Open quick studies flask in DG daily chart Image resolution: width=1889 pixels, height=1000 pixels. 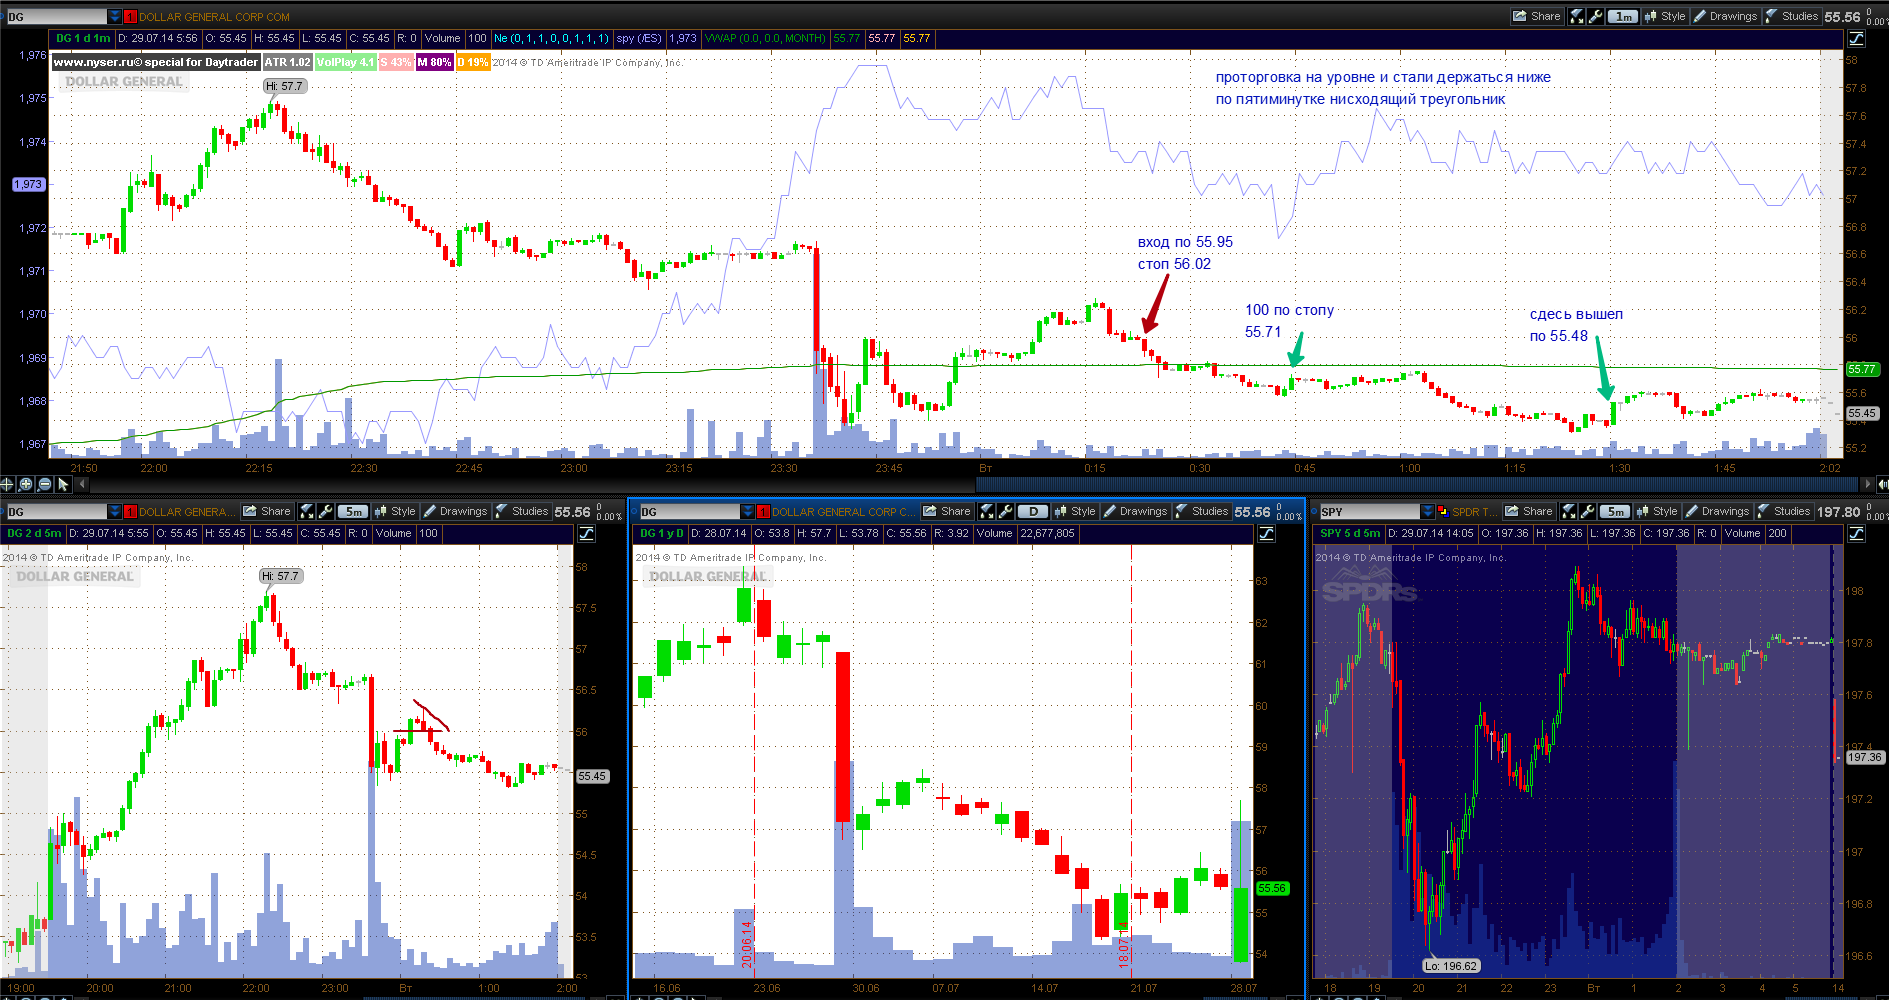[987, 511]
